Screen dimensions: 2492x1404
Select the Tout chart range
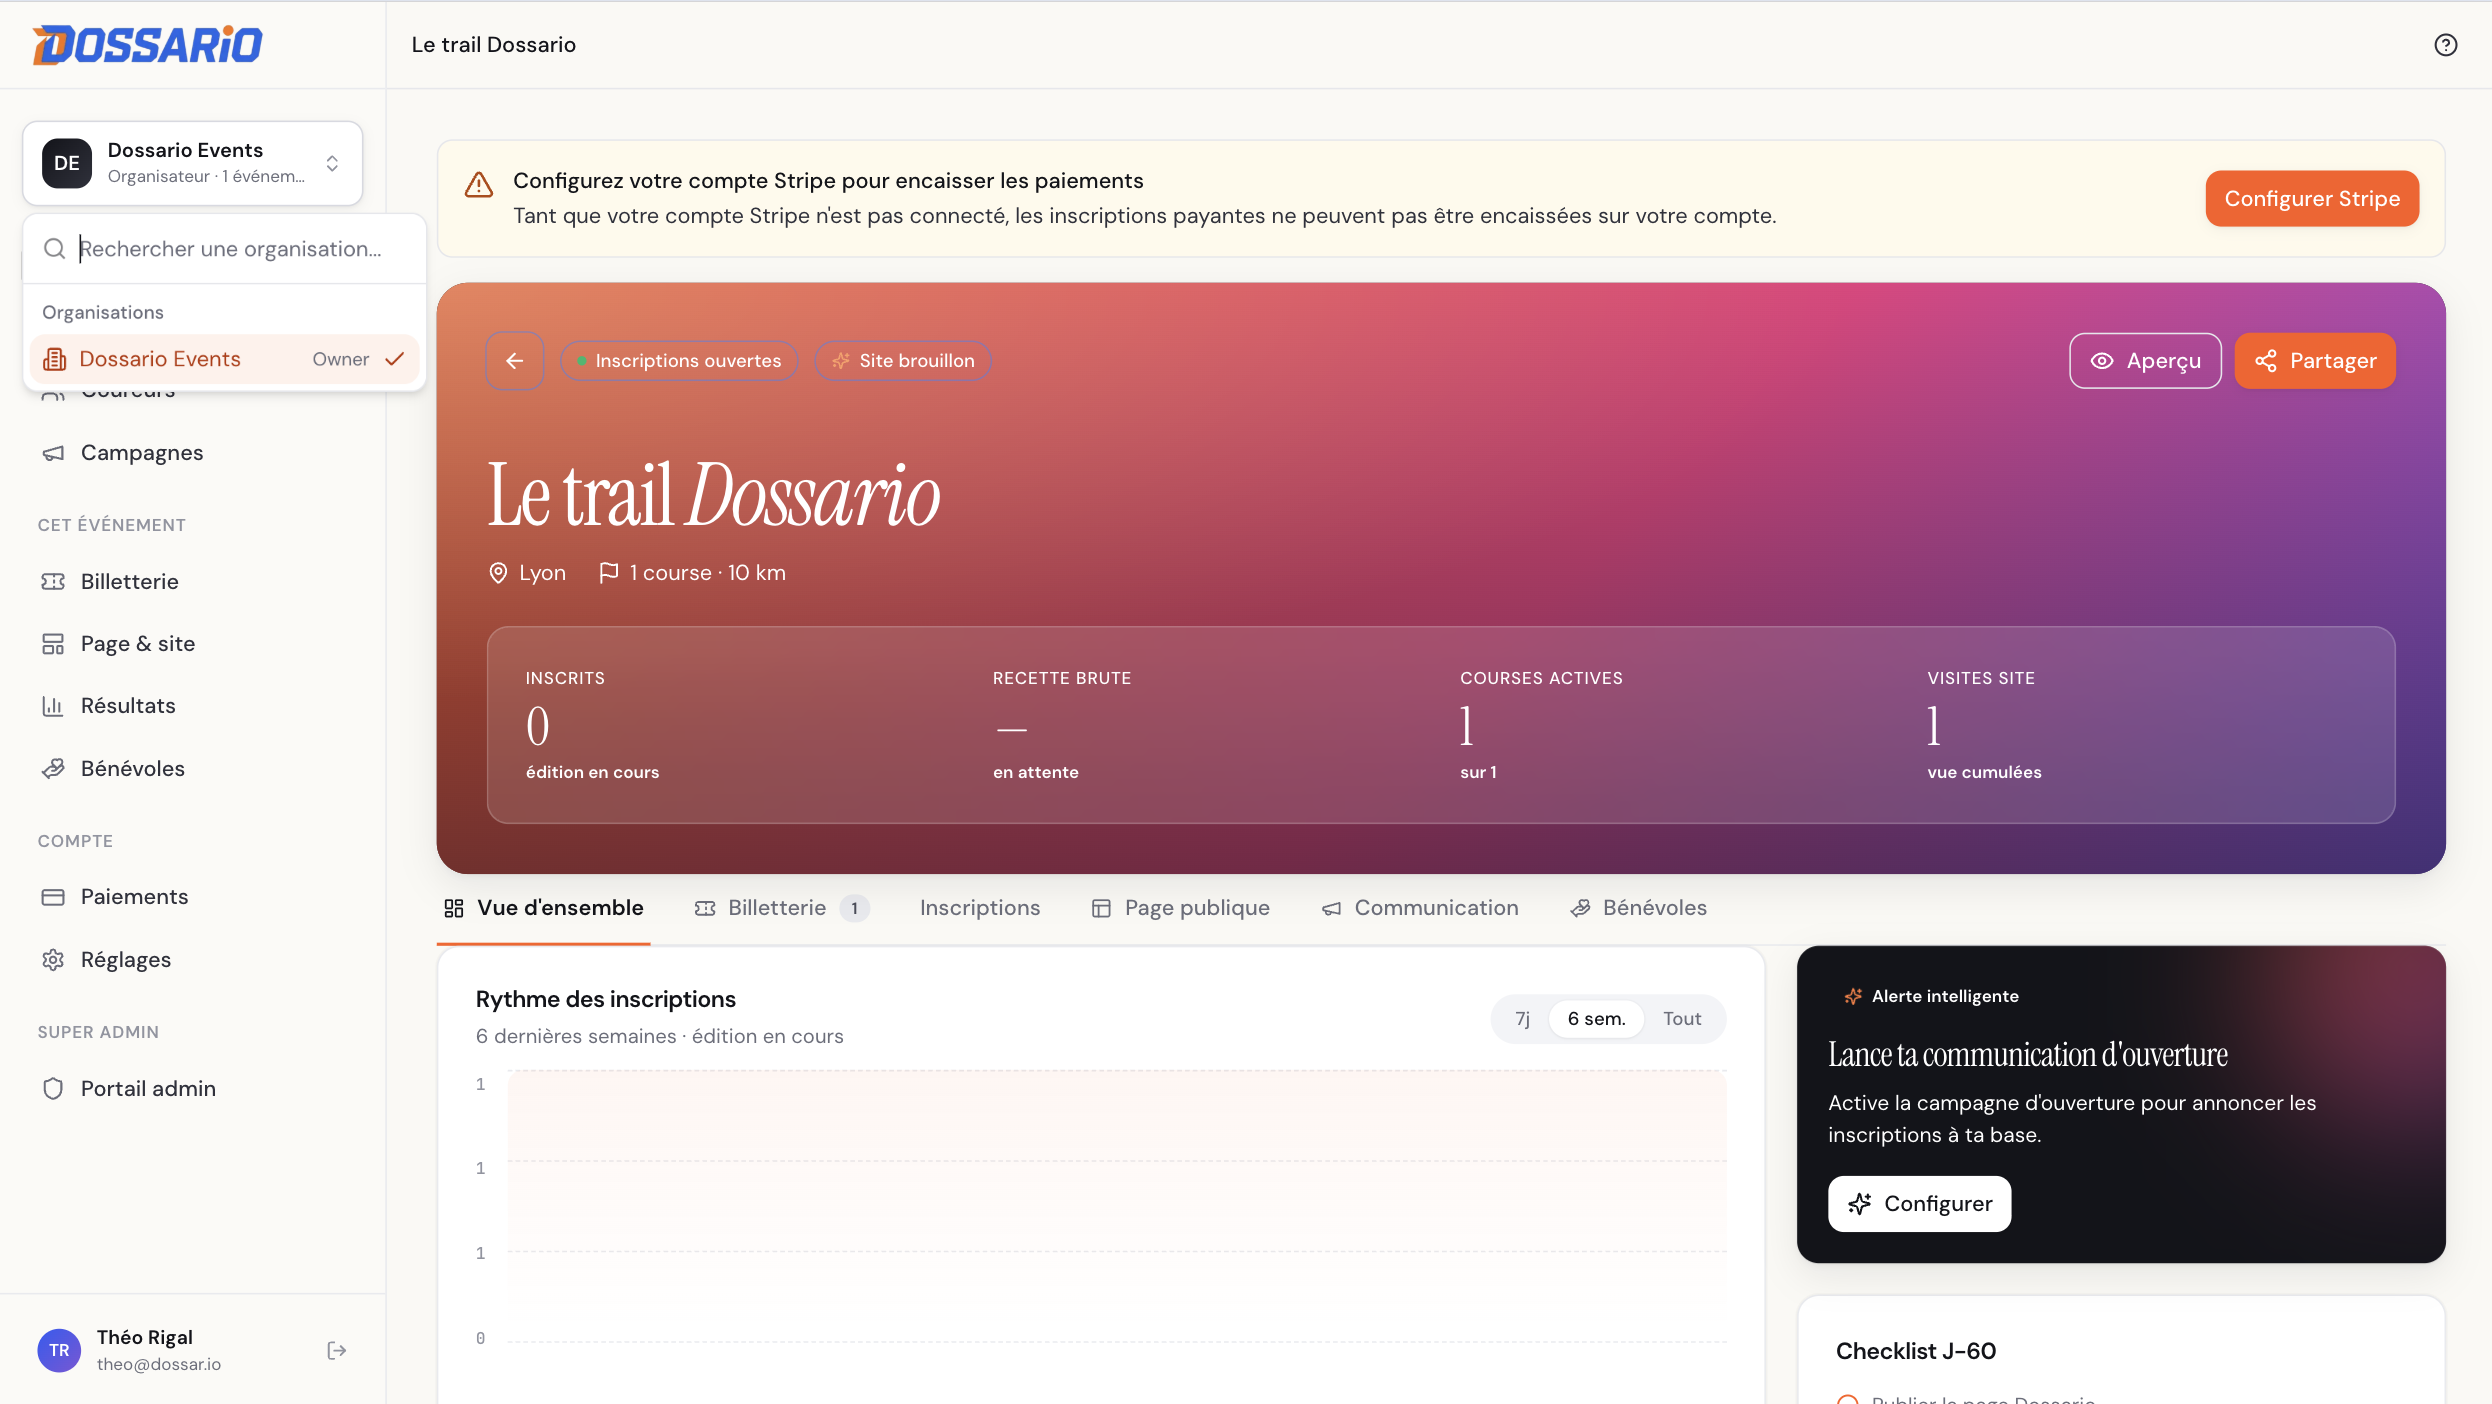tap(1682, 1019)
